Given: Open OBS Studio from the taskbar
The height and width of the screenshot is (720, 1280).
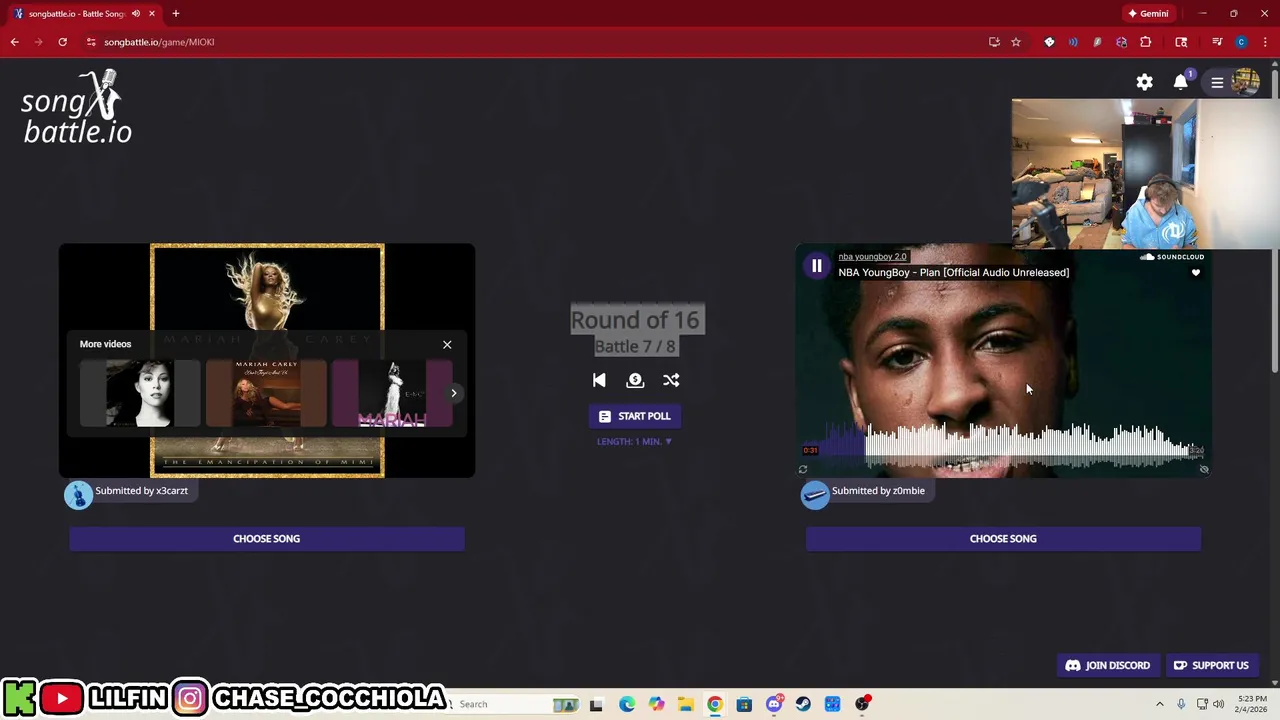Looking at the screenshot, I should [862, 704].
